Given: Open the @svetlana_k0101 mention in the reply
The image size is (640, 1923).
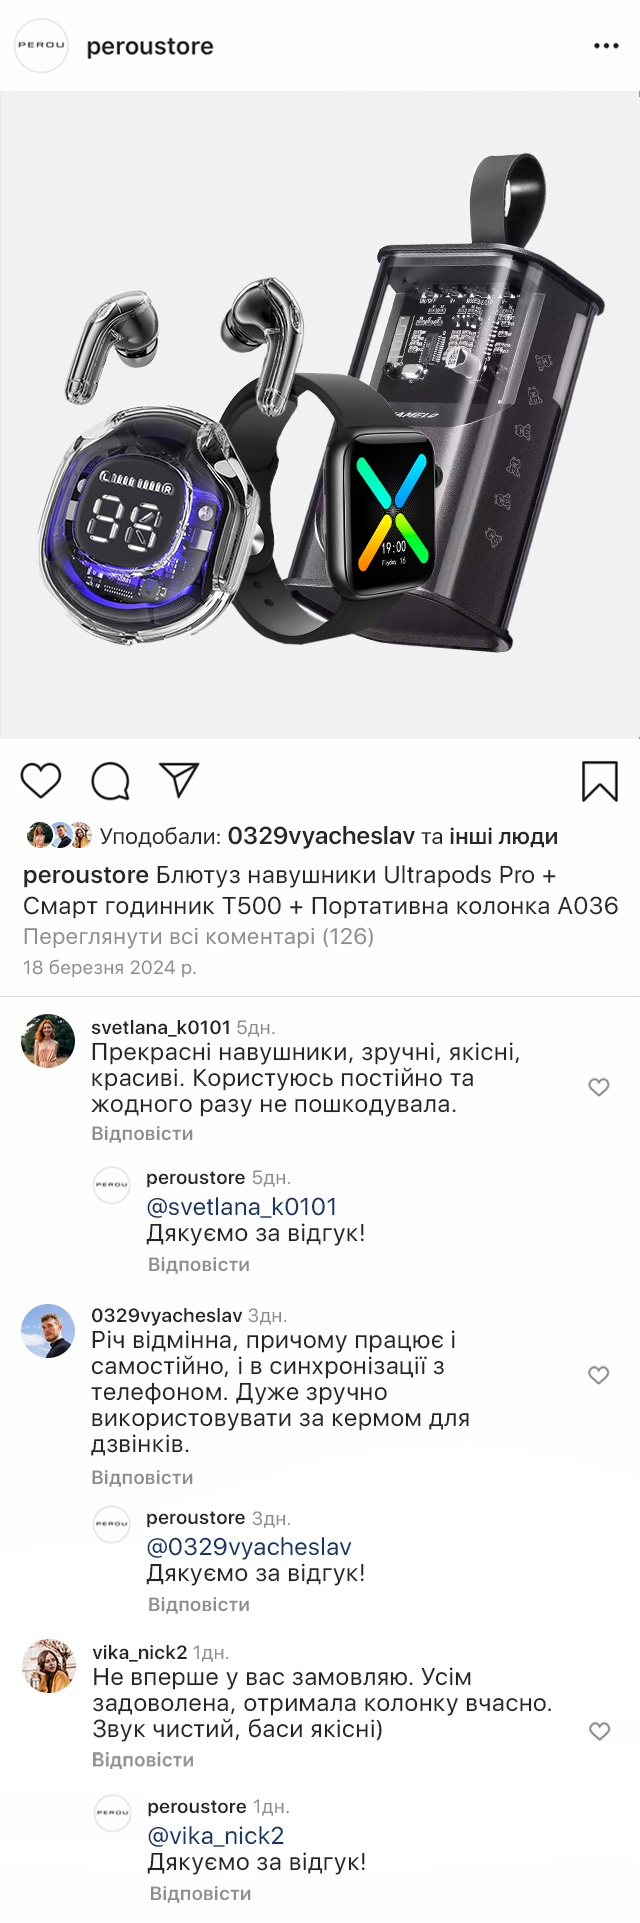Looking at the screenshot, I should pyautogui.click(x=242, y=1207).
